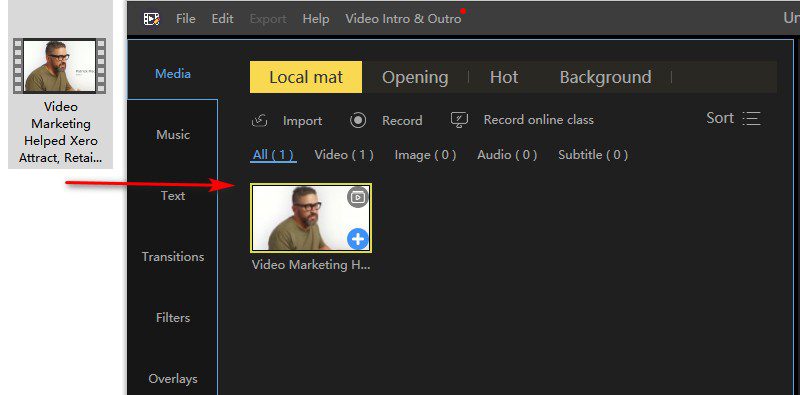Click the Record text label

coord(402,121)
